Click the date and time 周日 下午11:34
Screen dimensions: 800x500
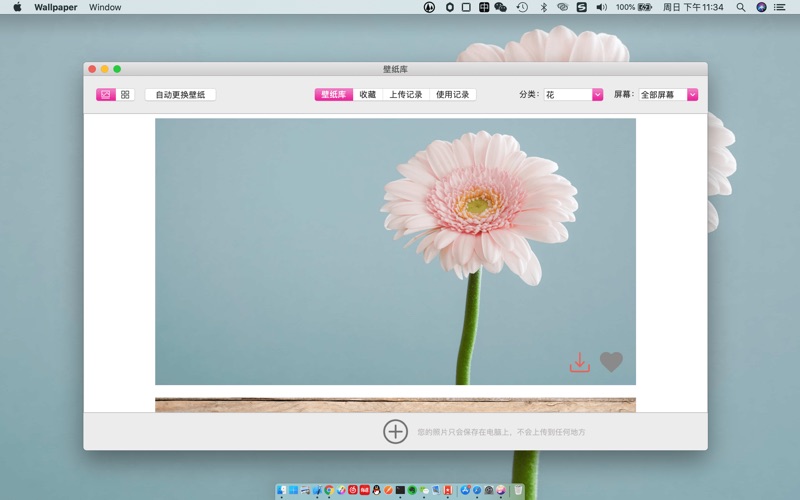(693, 7)
